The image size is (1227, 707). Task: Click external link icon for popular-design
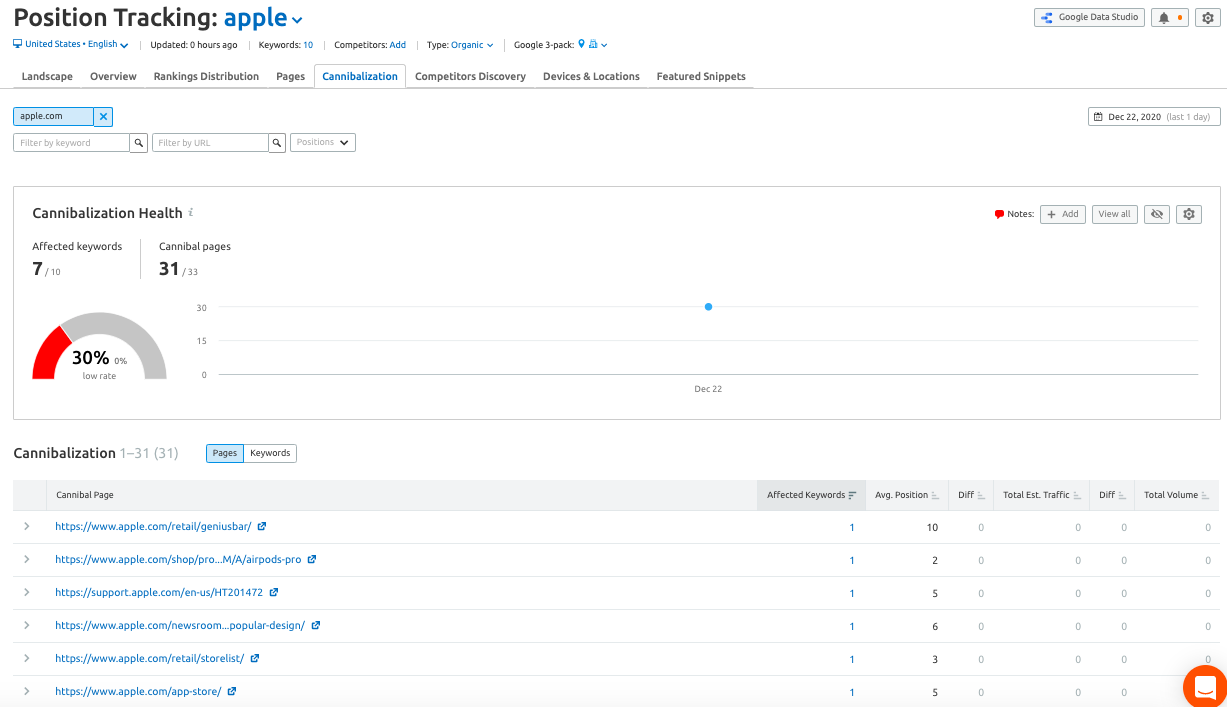coord(316,625)
